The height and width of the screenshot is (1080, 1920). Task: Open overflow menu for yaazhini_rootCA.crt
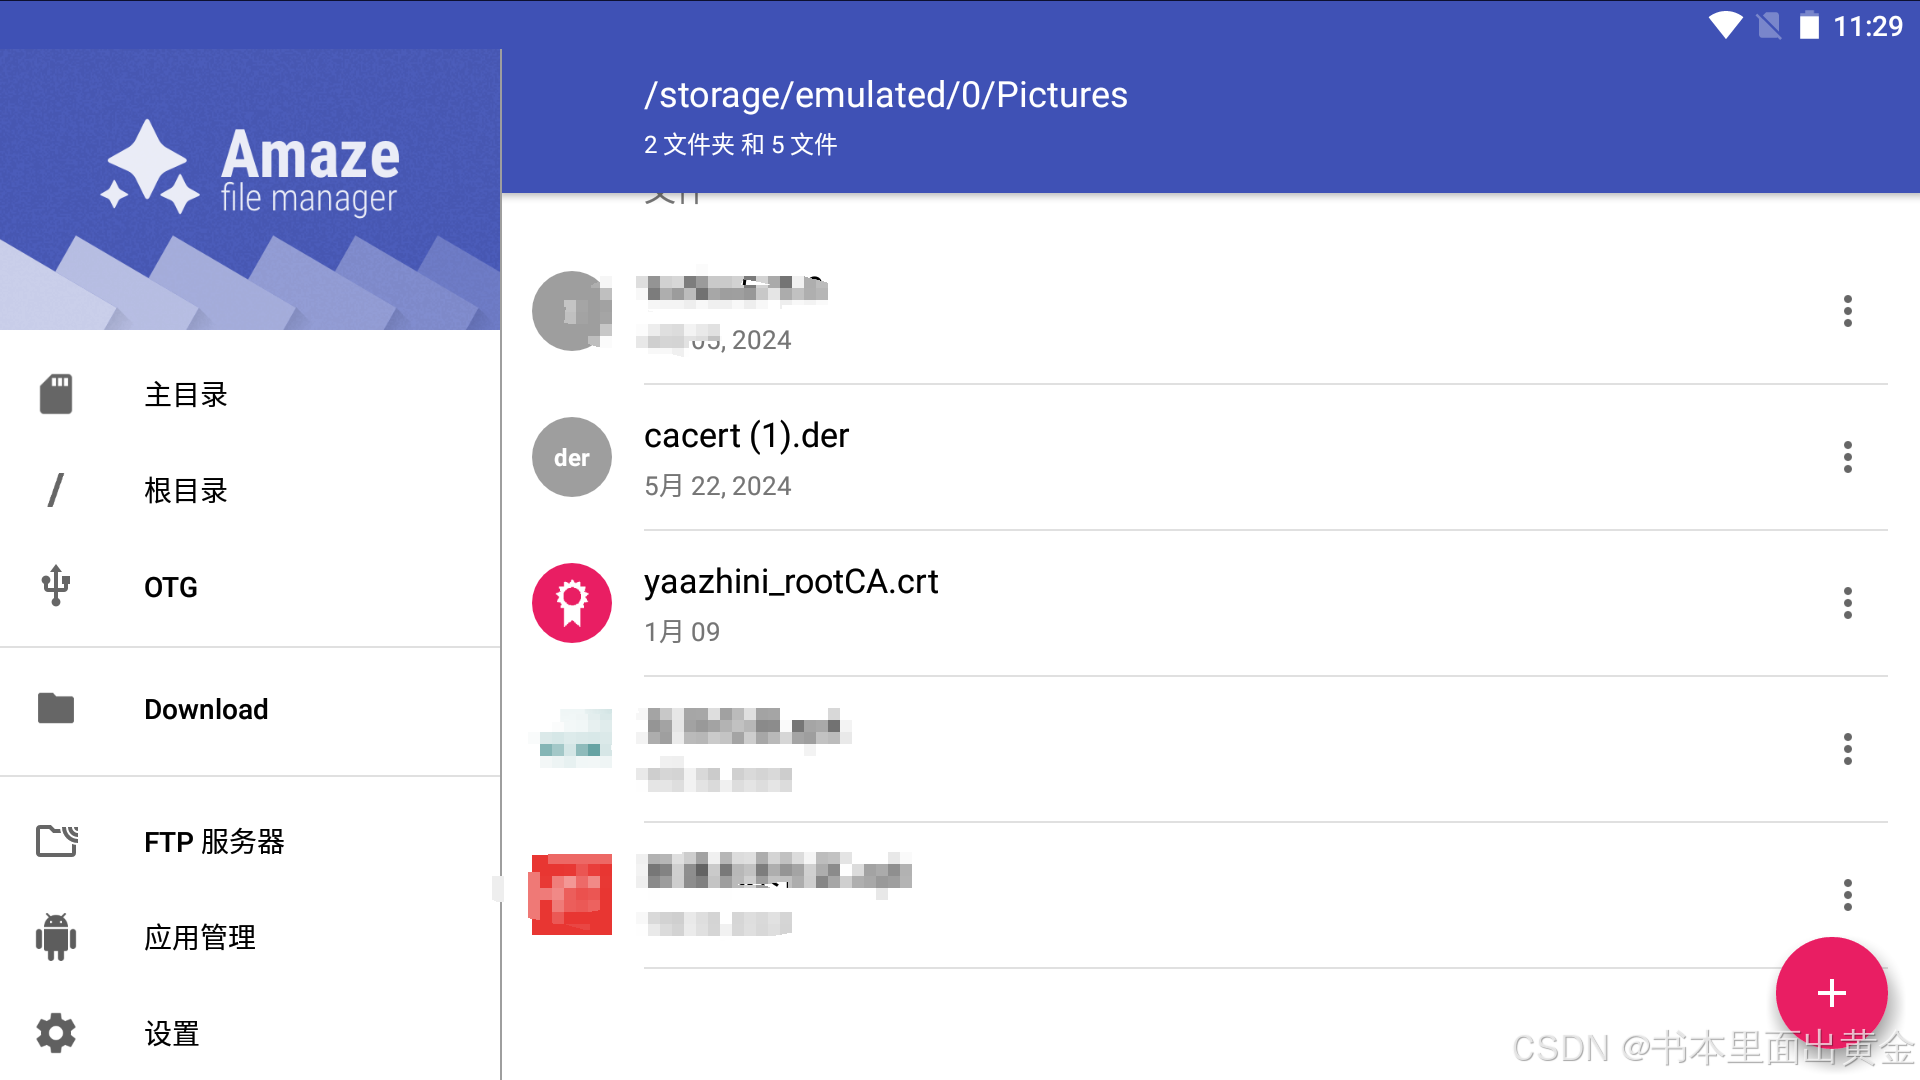pos(1847,603)
